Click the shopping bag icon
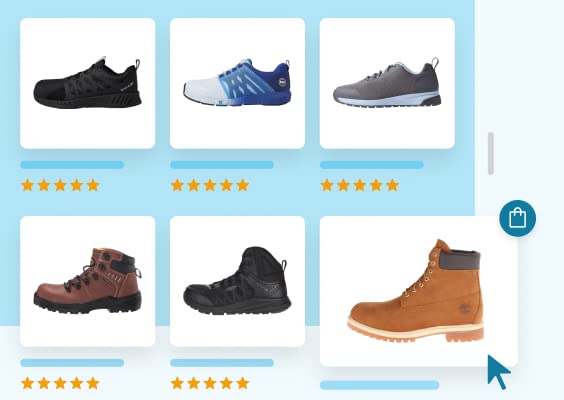This screenshot has width=564, height=400. (x=518, y=218)
